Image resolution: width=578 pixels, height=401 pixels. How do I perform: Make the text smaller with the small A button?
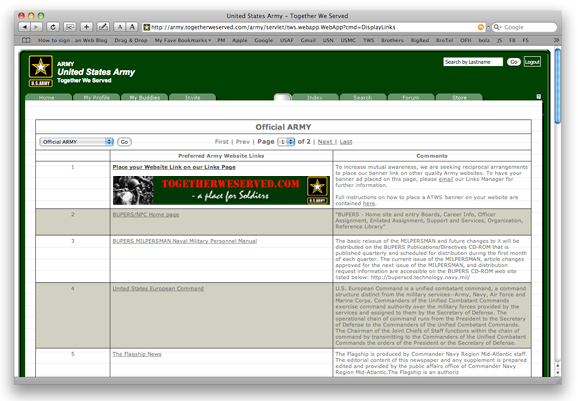tap(119, 27)
